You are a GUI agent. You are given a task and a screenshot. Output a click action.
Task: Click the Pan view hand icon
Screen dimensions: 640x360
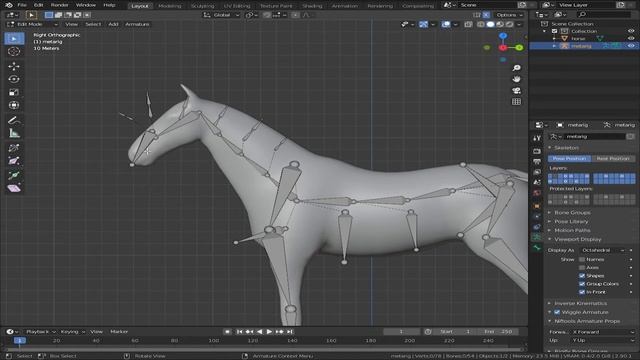[x=516, y=79]
